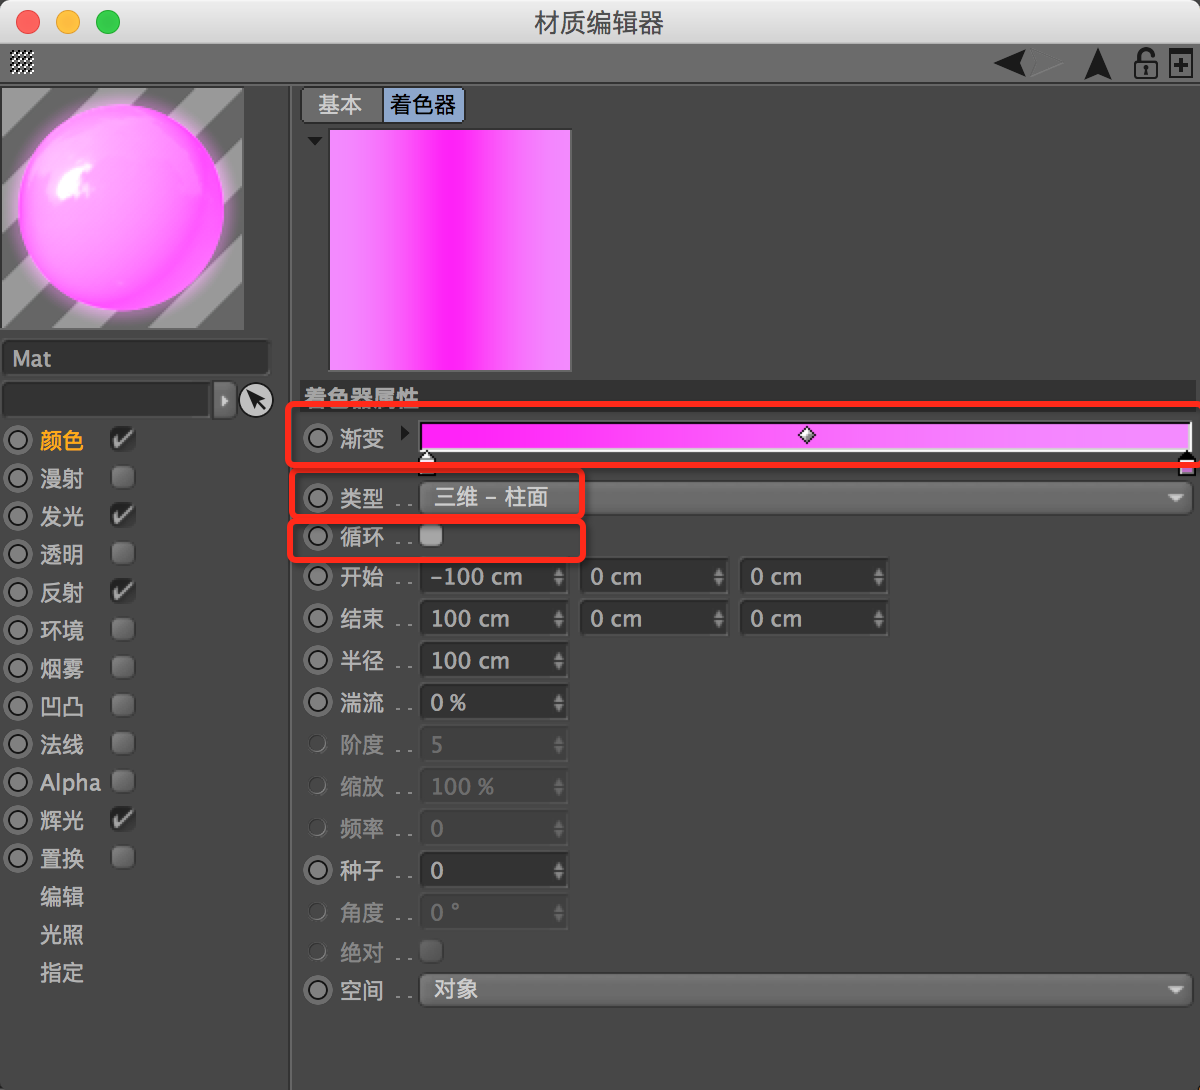Click the animation dot next to 漫射
Viewport: 1200px width, 1090px height.
[18, 478]
